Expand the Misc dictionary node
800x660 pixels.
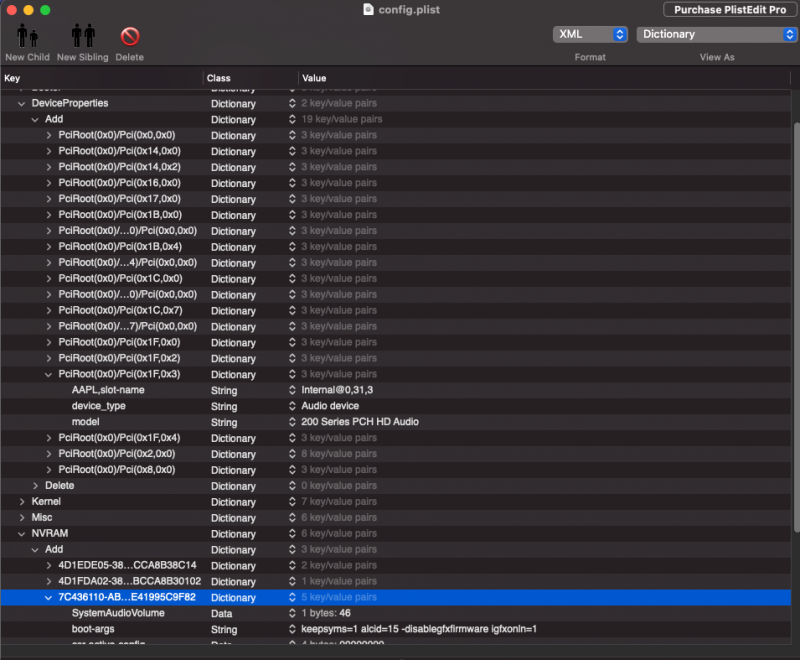pyautogui.click(x=22, y=518)
